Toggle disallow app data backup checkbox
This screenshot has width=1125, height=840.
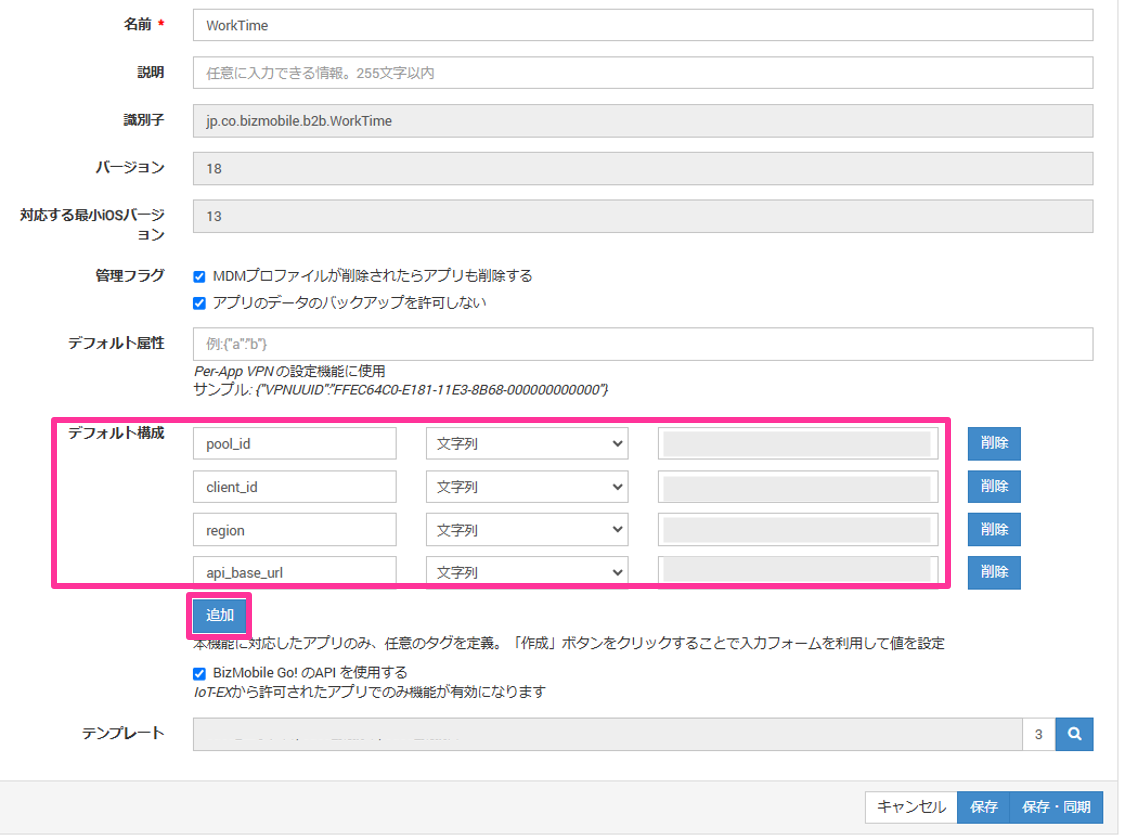coord(200,302)
